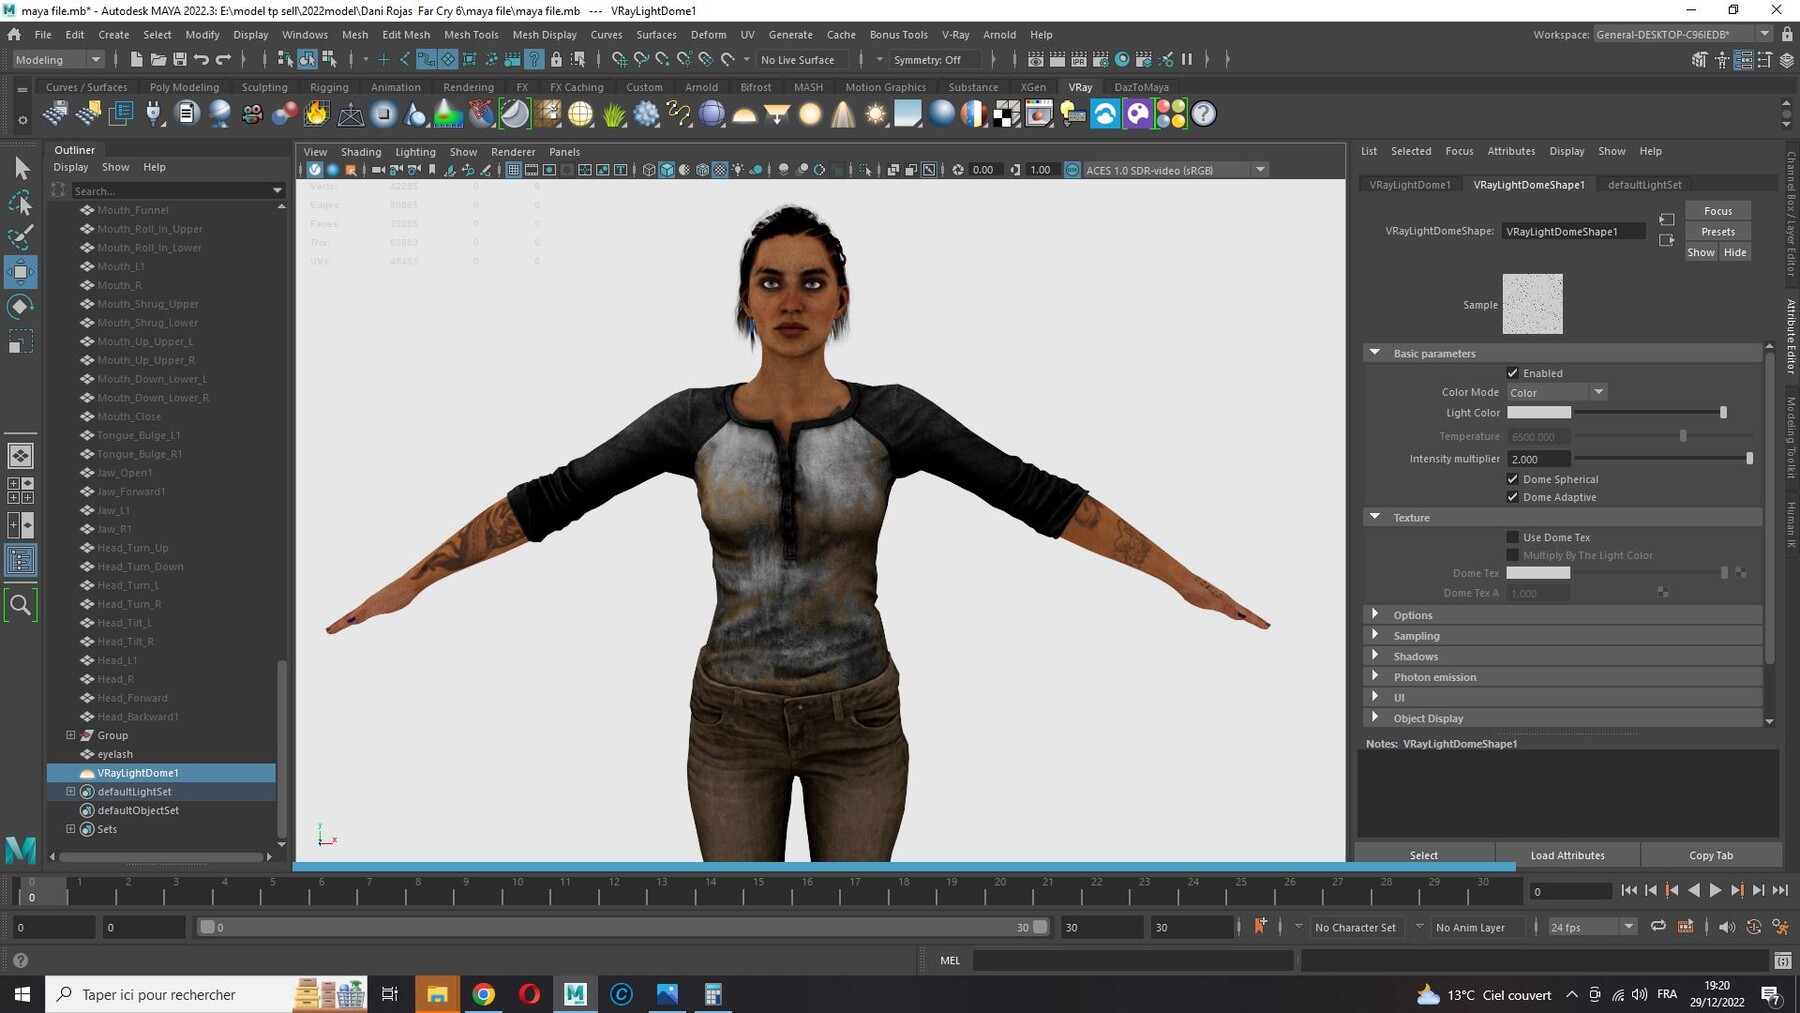Open the viewport Shading menu
This screenshot has height=1013, width=1800.
(361, 152)
